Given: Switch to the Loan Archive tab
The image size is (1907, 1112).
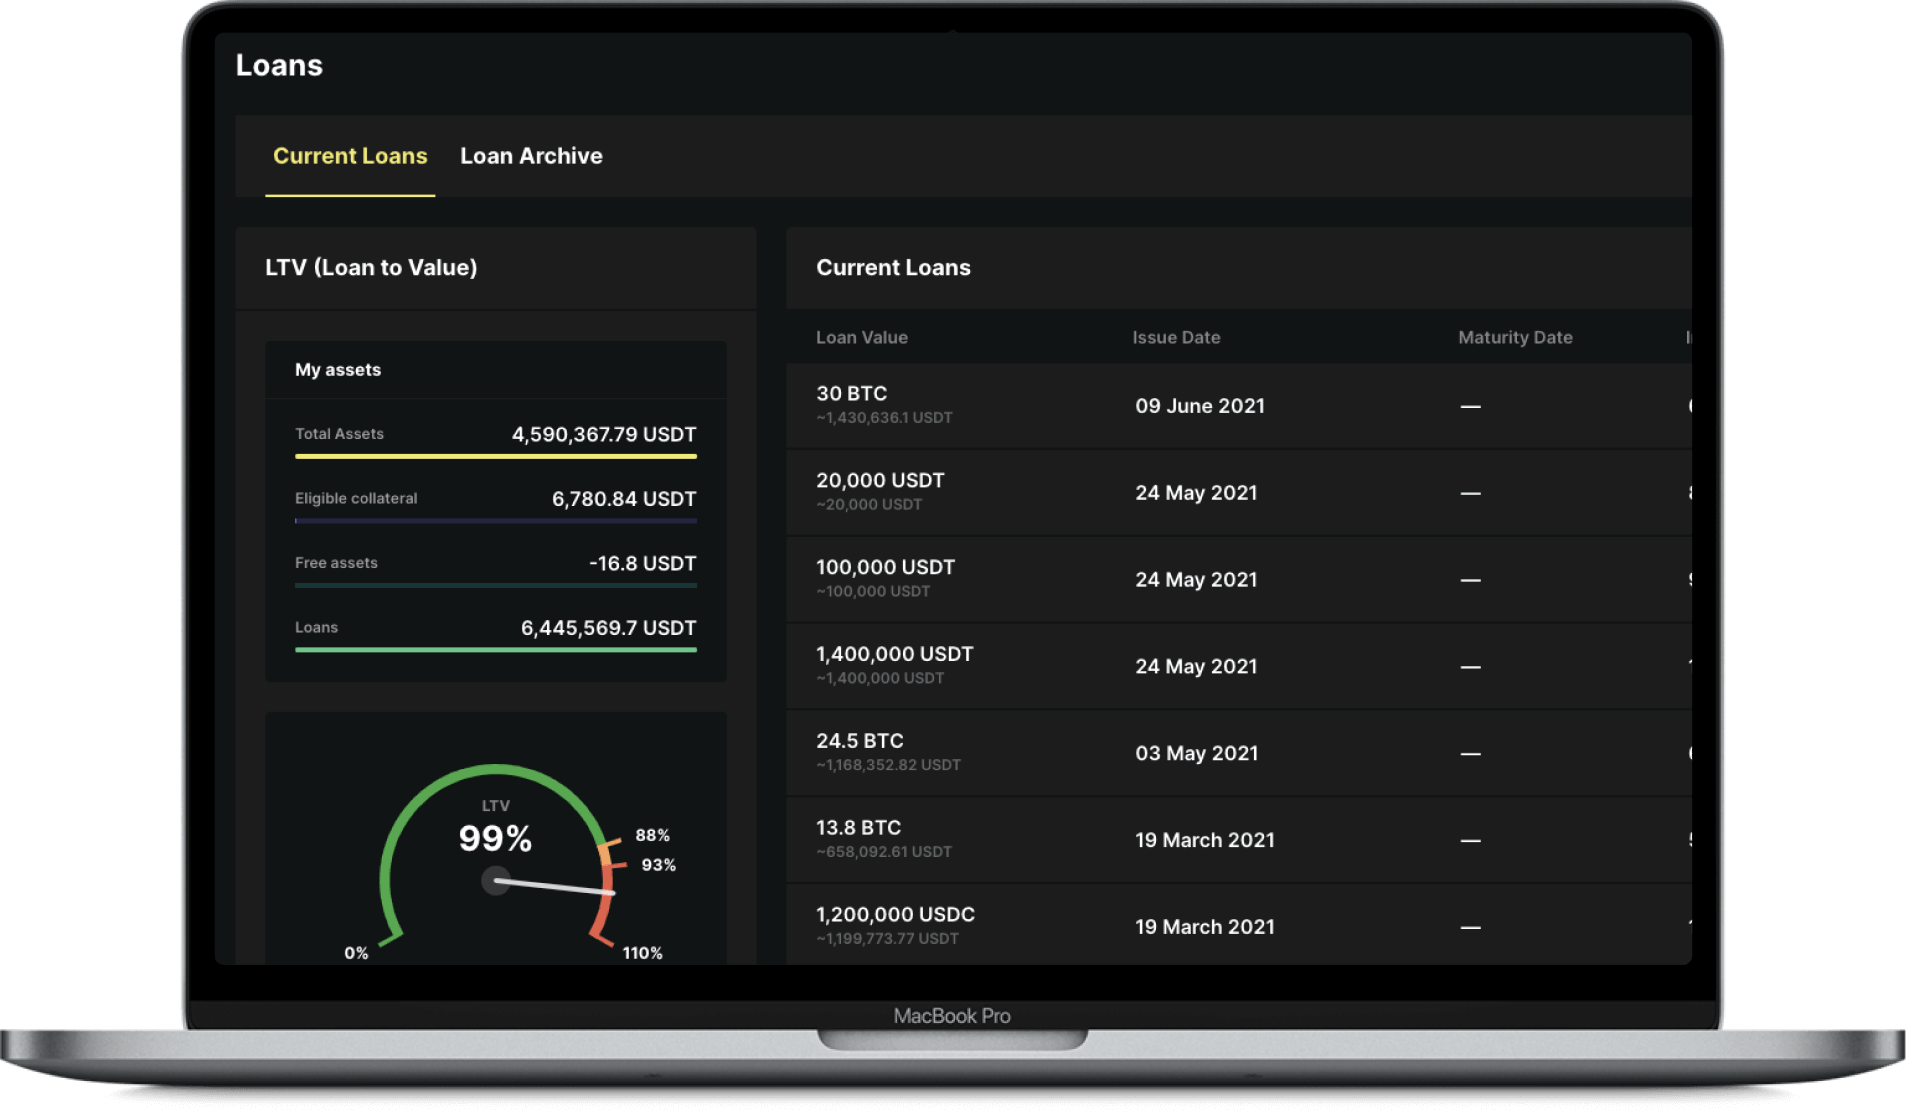Looking at the screenshot, I should tap(531, 156).
